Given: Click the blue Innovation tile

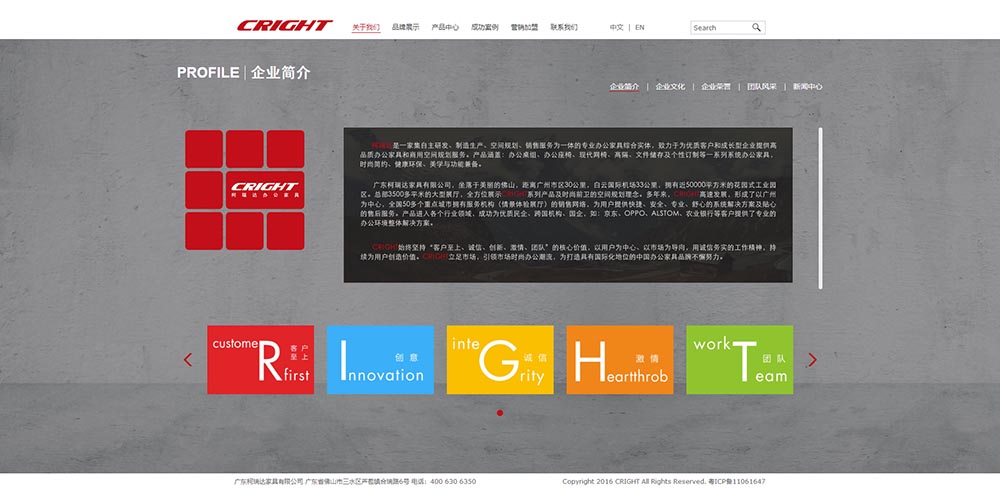Looking at the screenshot, I should 380,360.
